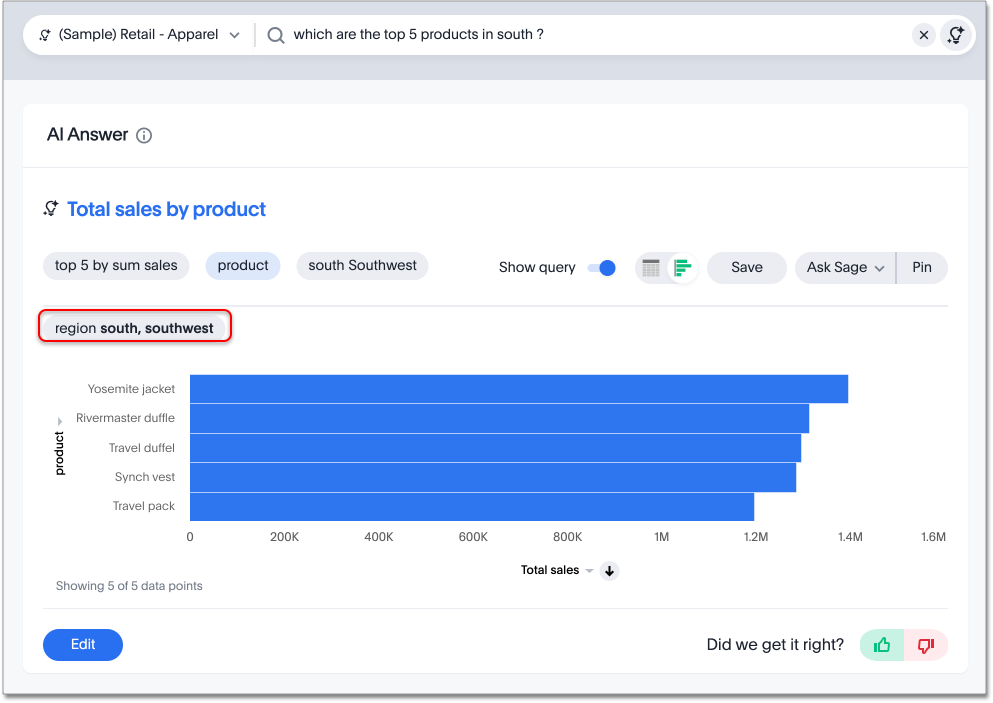Clear the search query with the x icon
The width and height of the screenshot is (993, 703).
tap(923, 34)
